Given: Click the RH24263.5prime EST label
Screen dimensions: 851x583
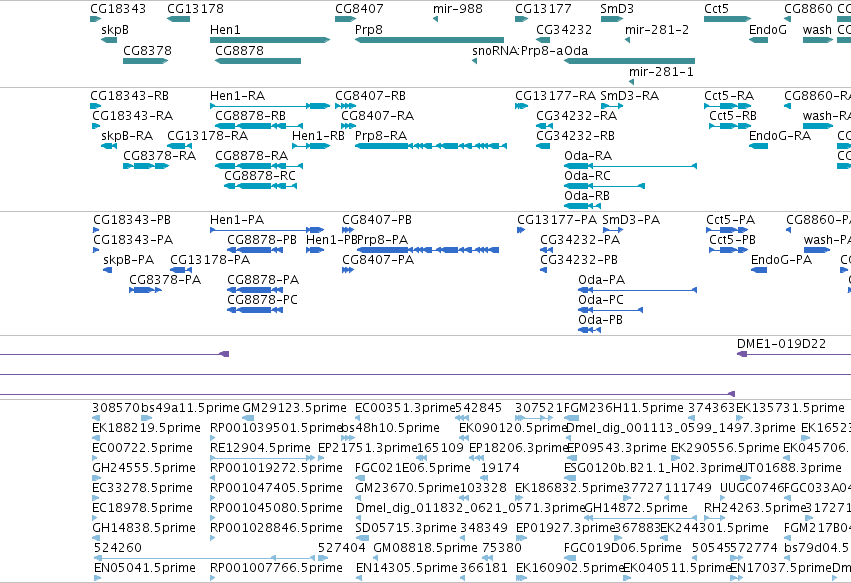Looking at the screenshot, I should [754, 508].
